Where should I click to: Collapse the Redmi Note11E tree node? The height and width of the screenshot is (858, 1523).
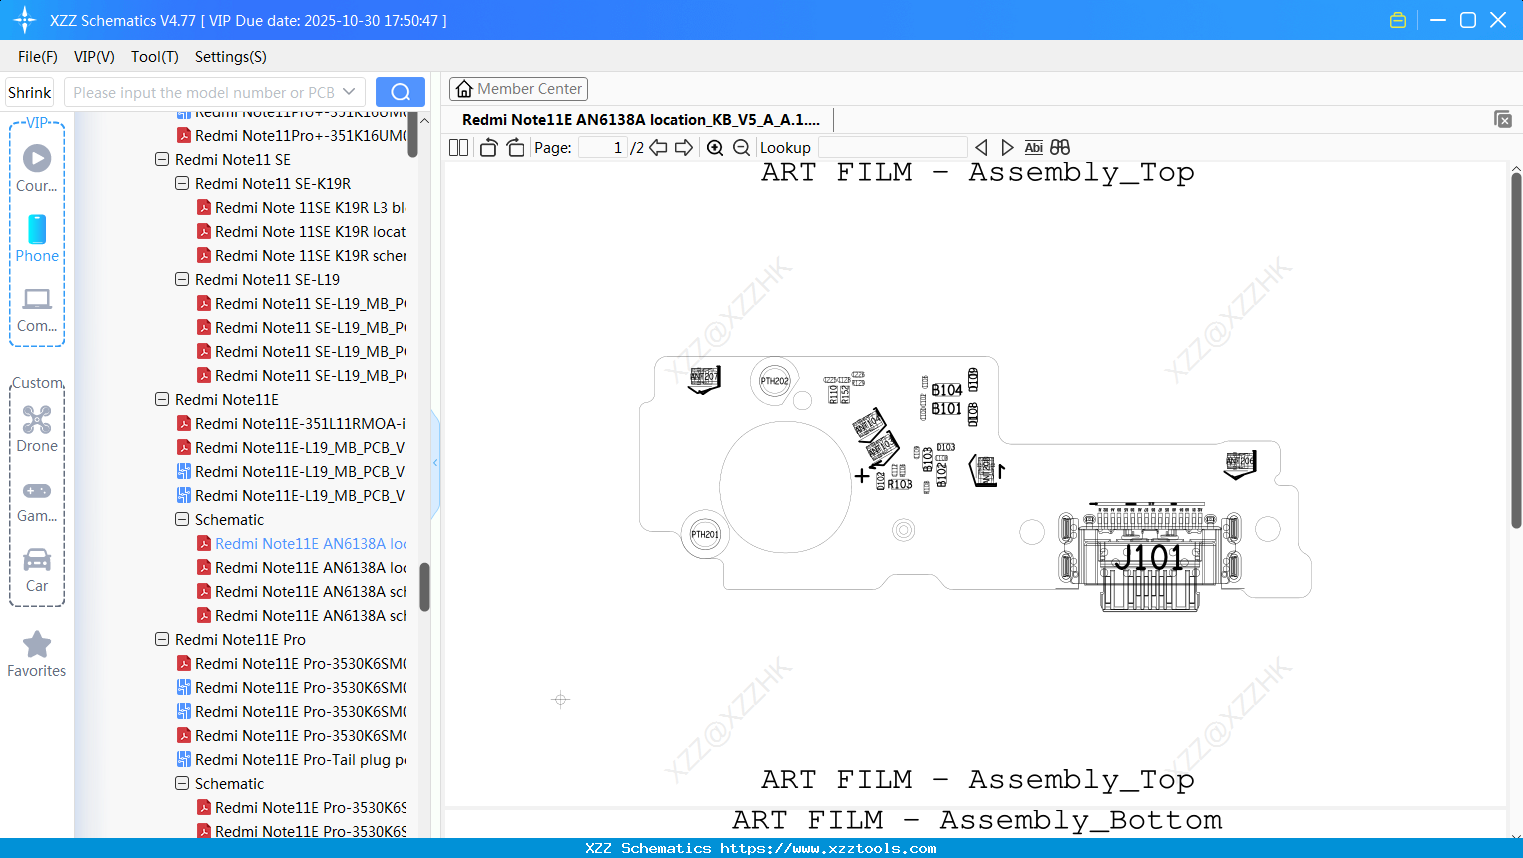[162, 399]
